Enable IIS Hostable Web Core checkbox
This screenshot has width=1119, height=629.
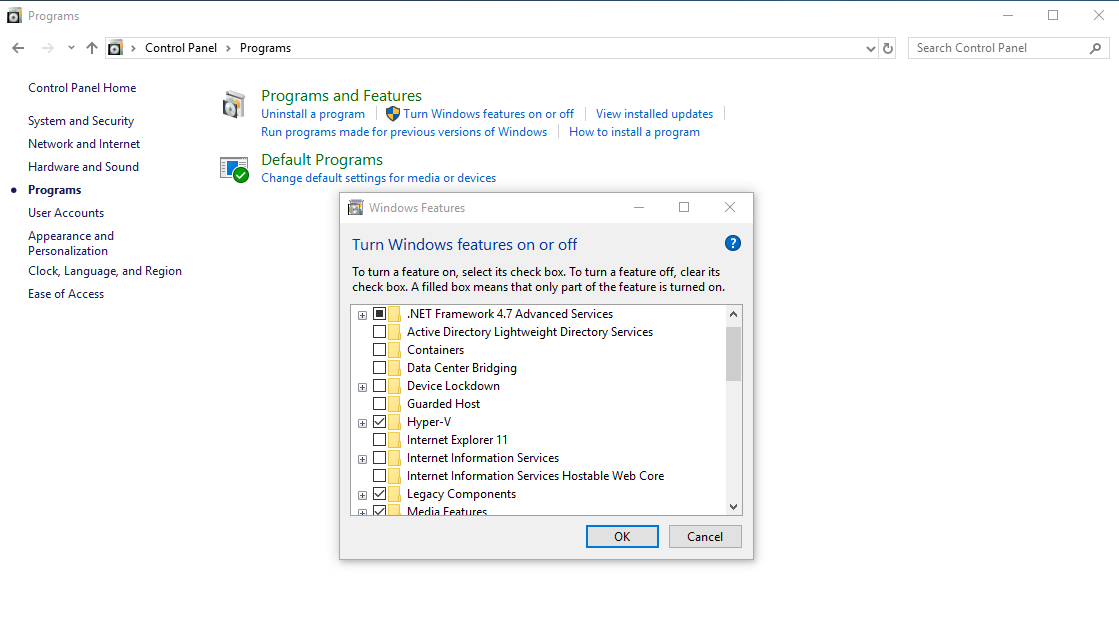[x=380, y=475]
